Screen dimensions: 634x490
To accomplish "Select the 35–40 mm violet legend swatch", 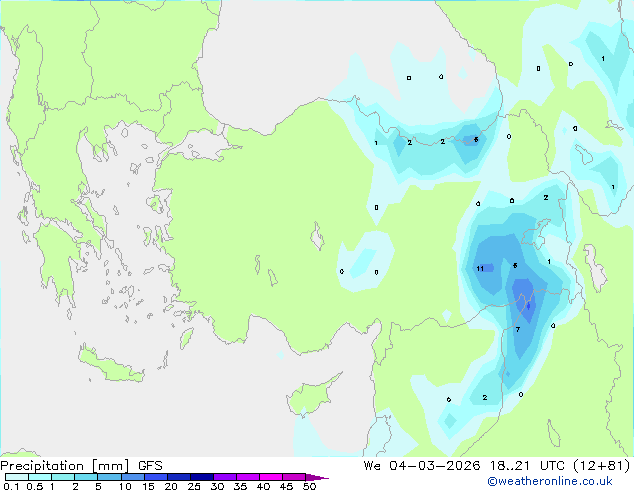I will (x=248, y=477).
